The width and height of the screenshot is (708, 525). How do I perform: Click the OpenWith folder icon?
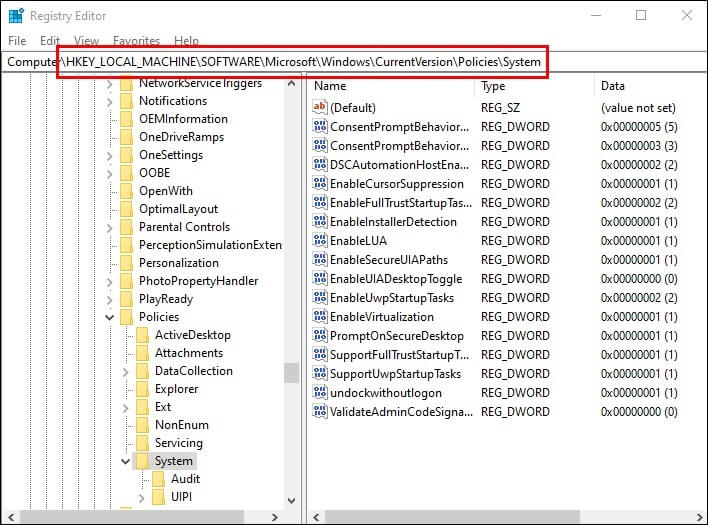coord(127,191)
